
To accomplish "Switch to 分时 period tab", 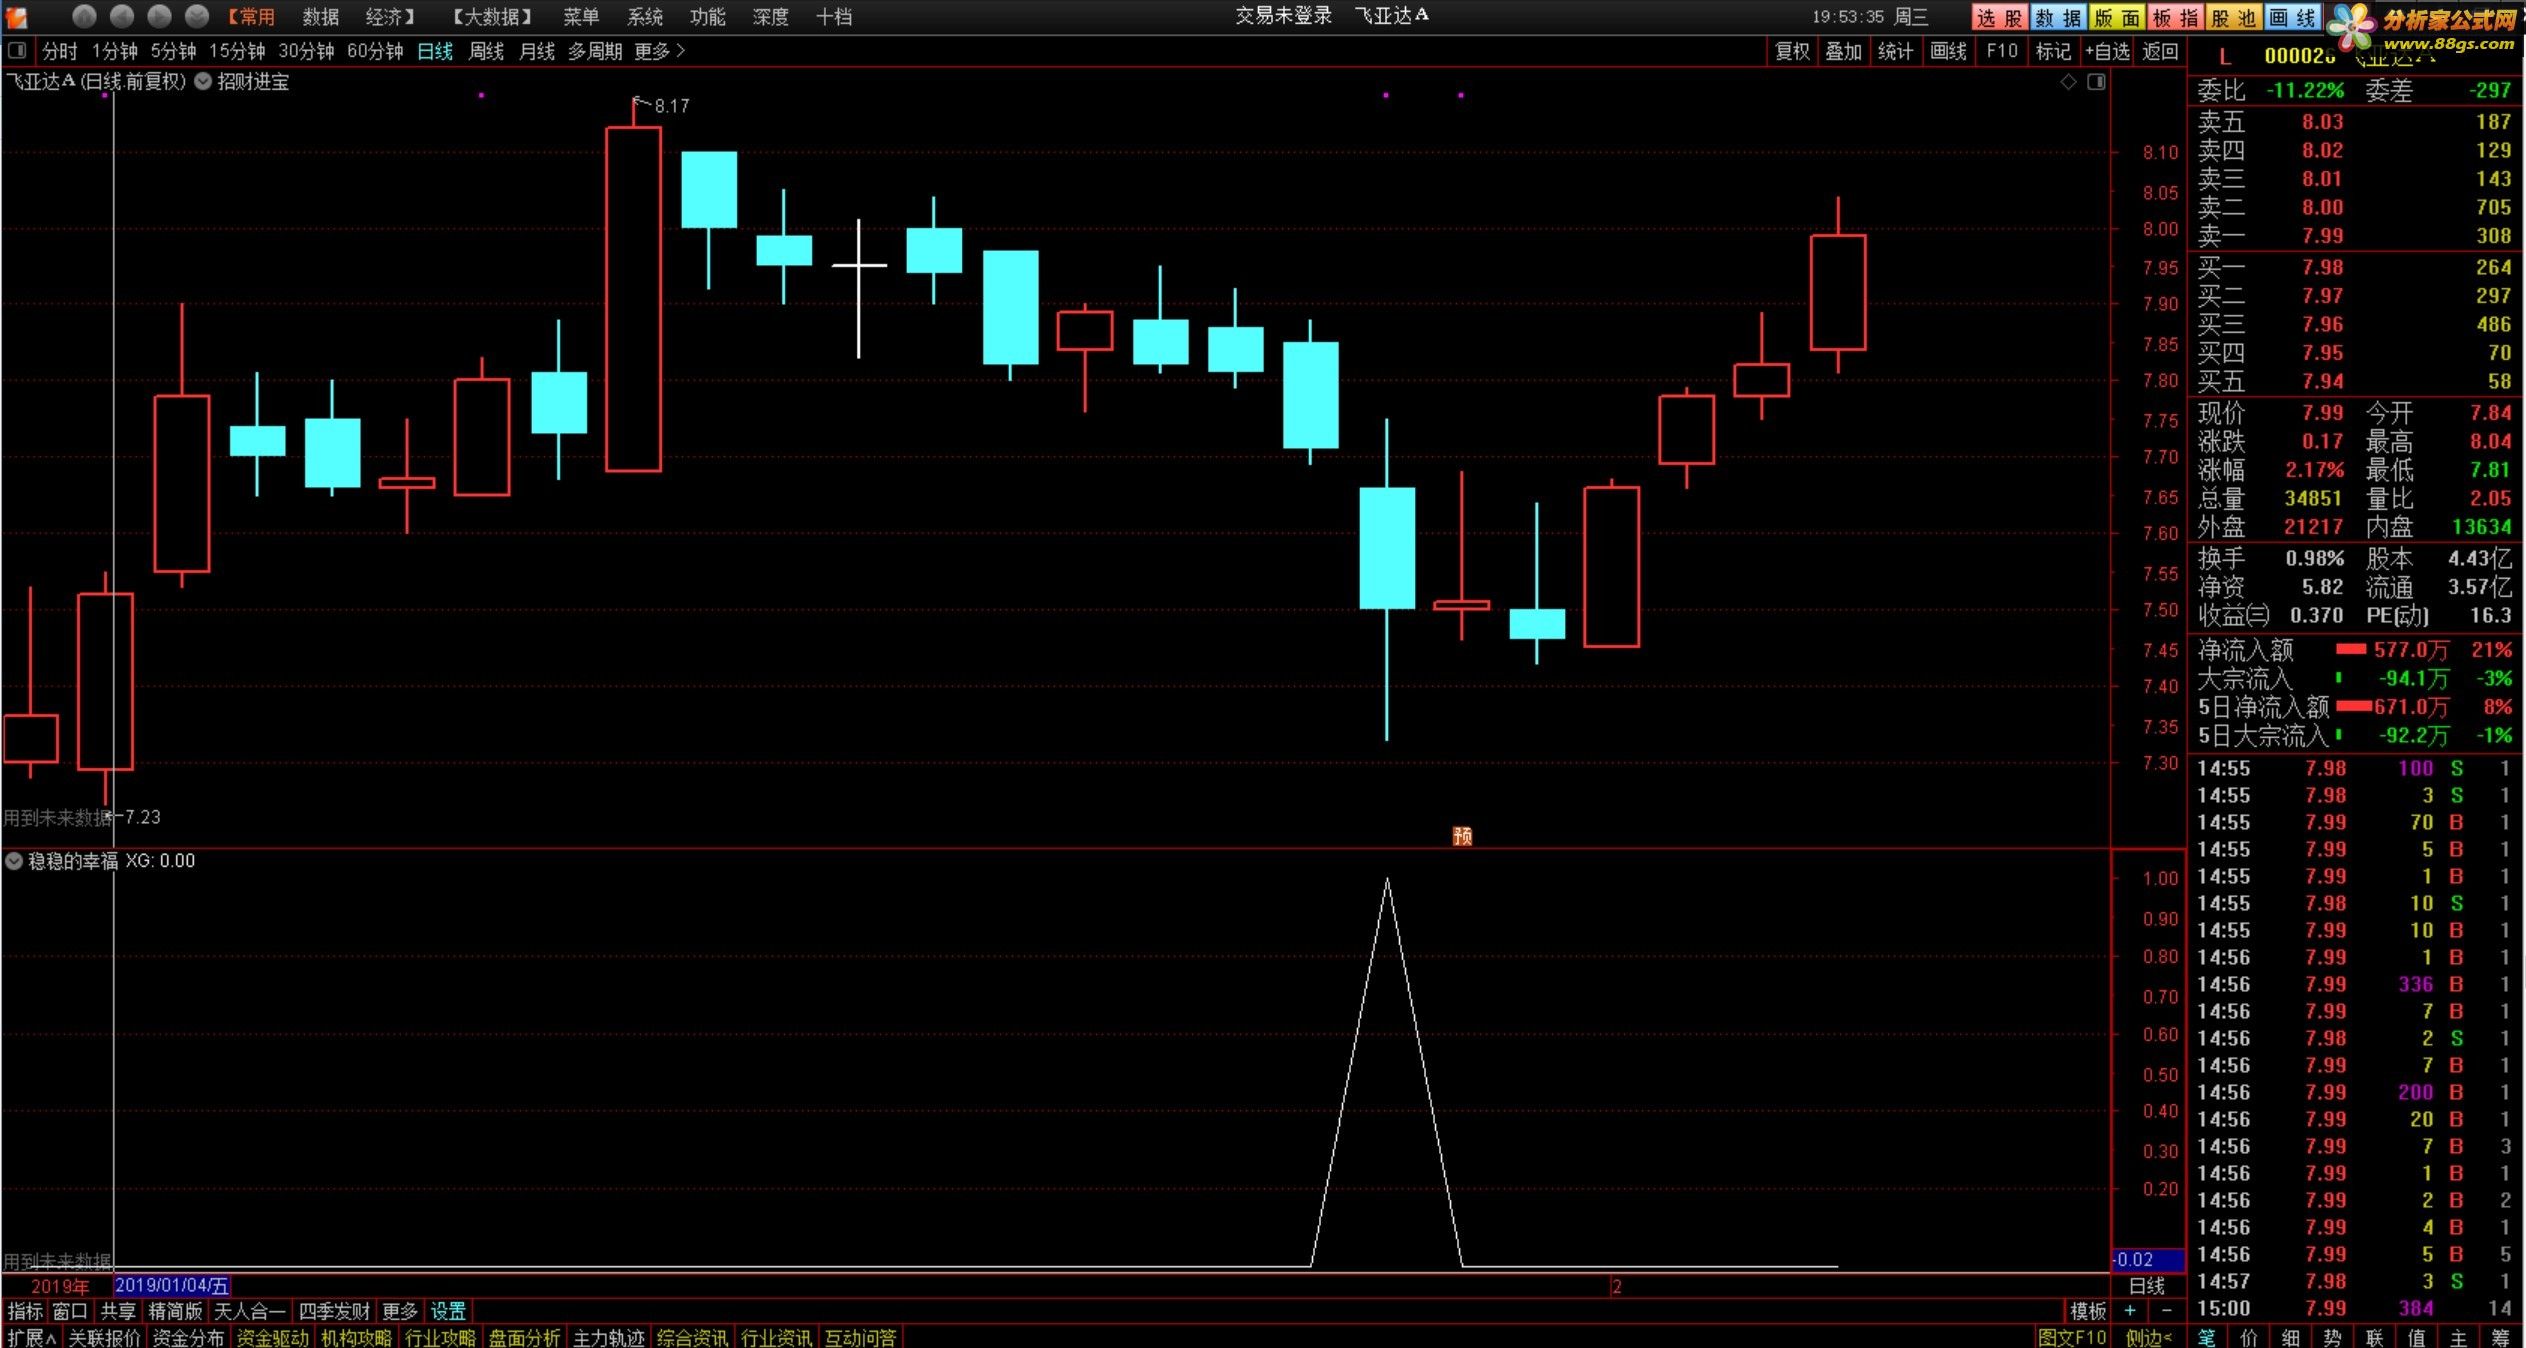I will (x=60, y=51).
